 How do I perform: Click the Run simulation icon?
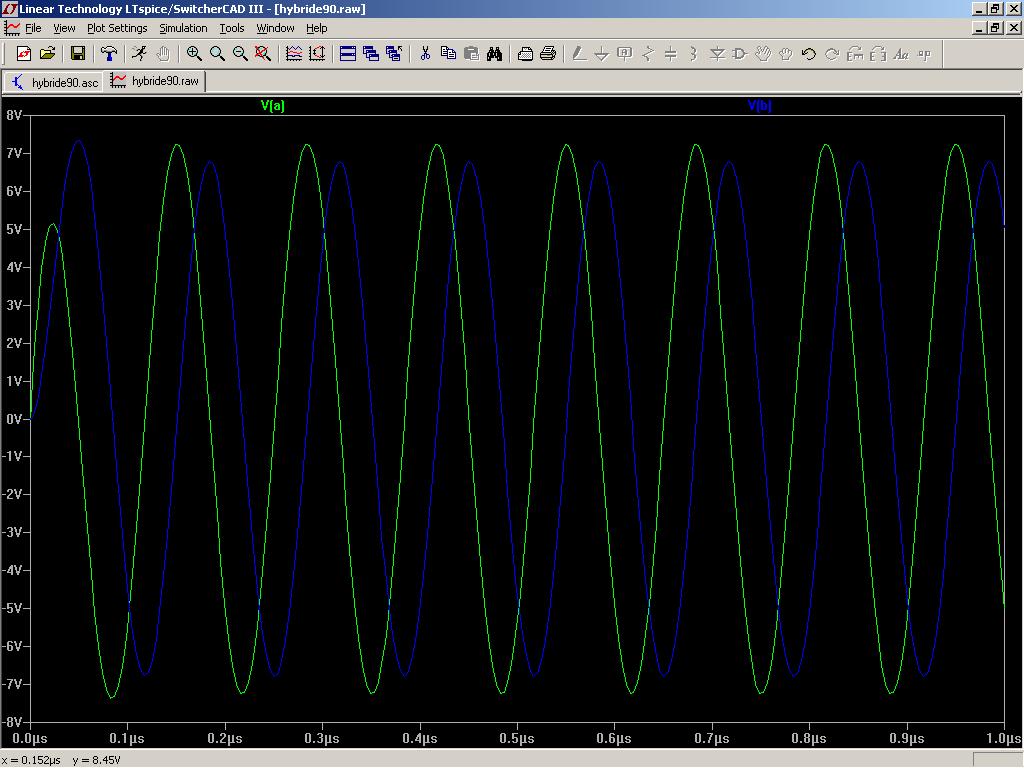click(x=139, y=54)
